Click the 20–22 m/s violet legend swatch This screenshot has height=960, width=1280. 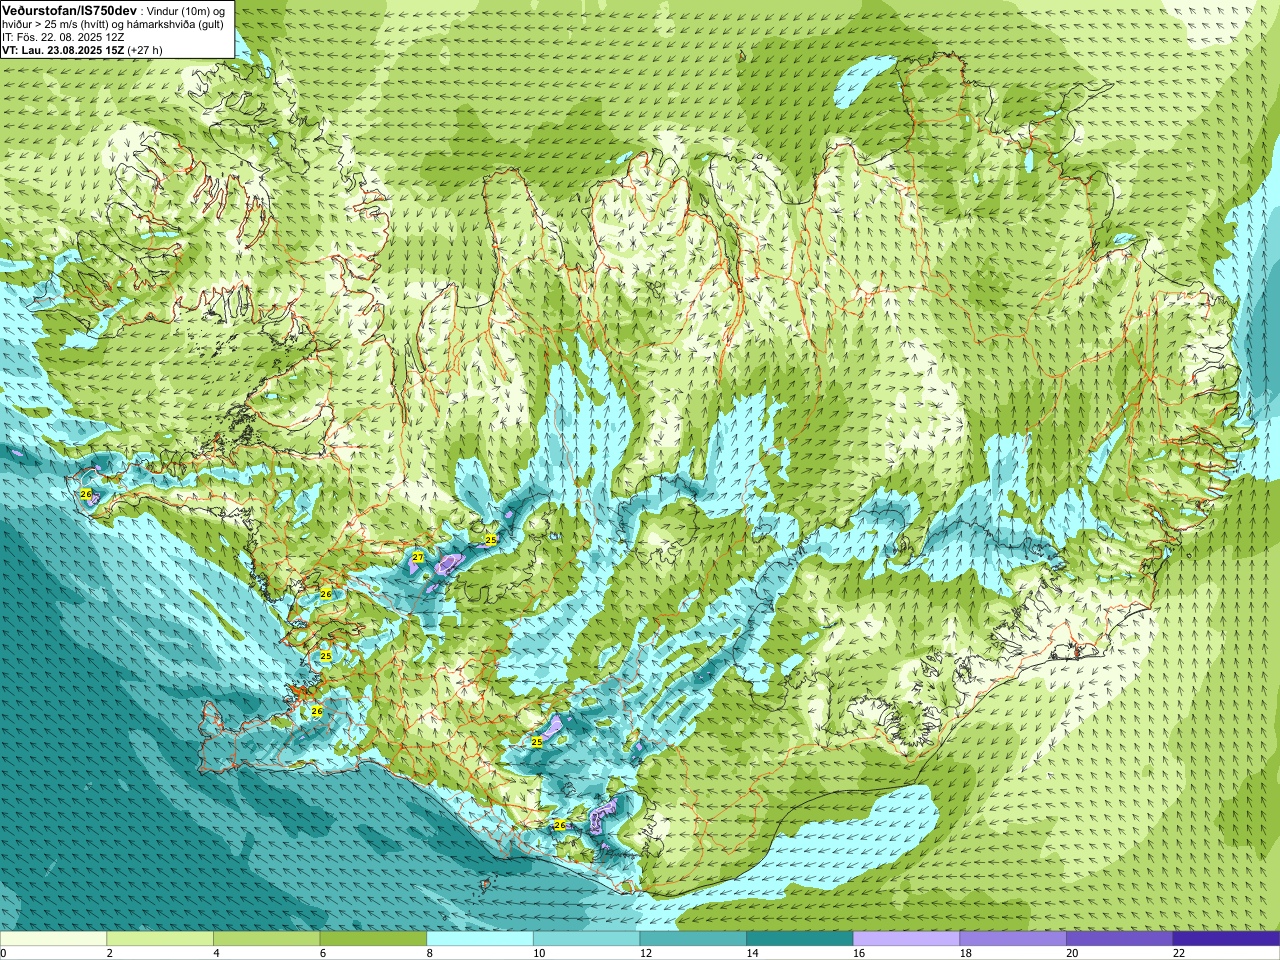point(1120,939)
